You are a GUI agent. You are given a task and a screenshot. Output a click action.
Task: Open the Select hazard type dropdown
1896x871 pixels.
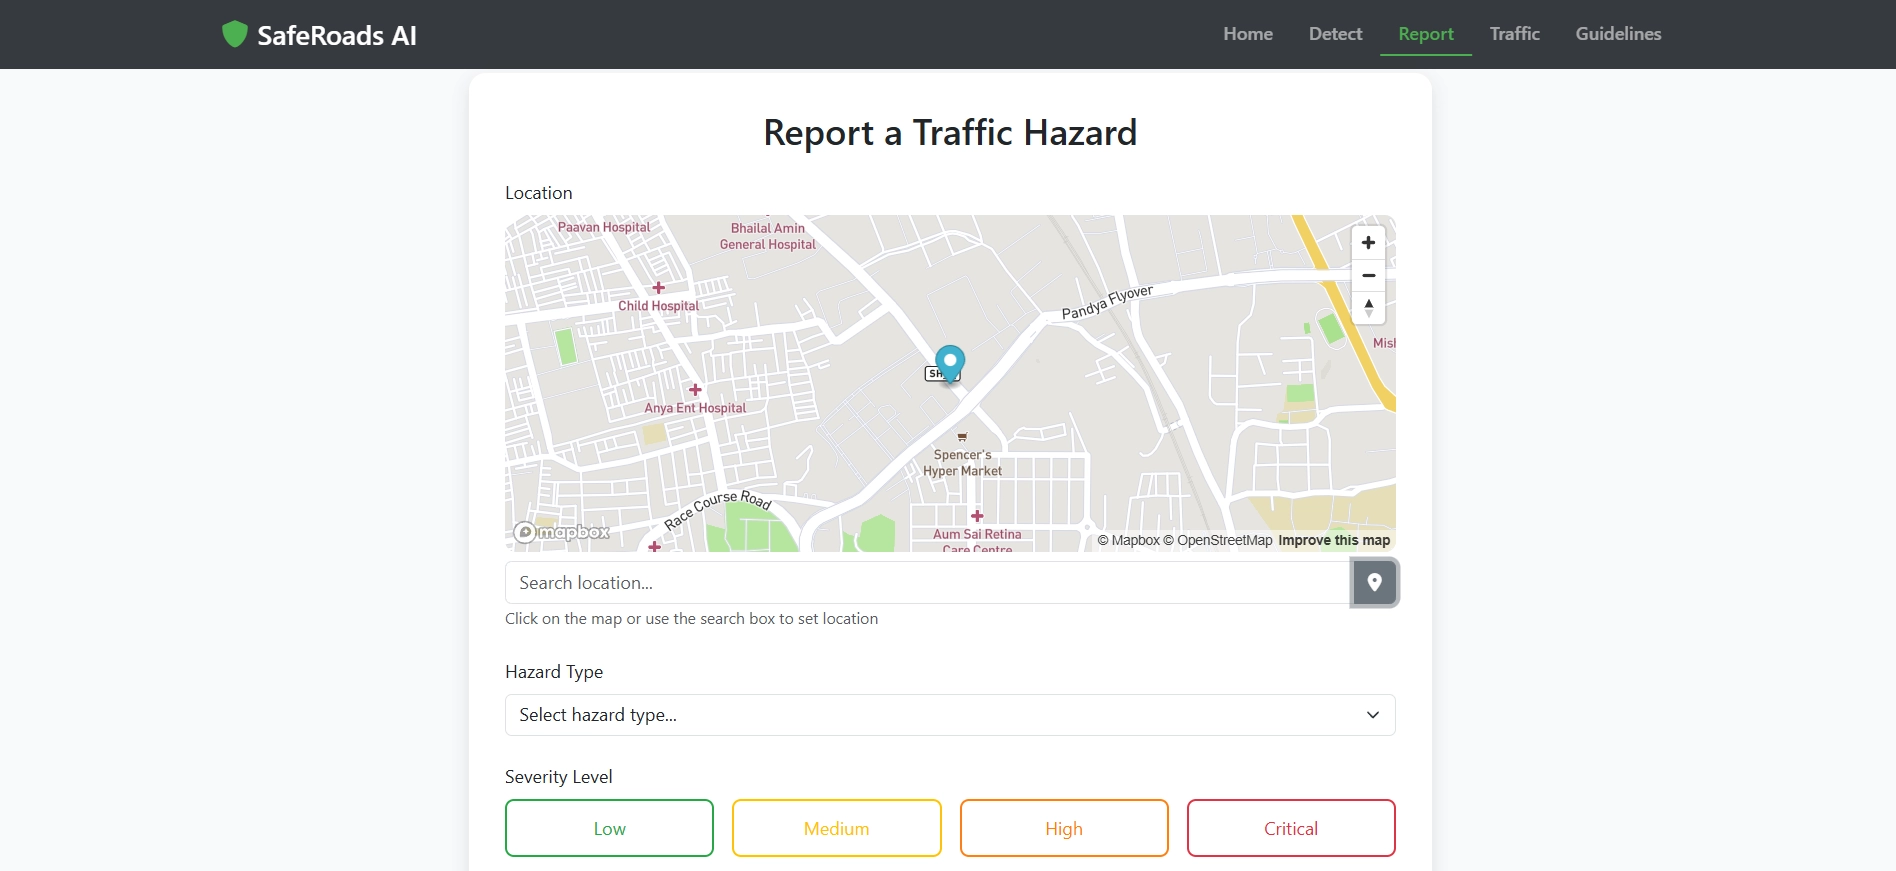click(x=949, y=715)
